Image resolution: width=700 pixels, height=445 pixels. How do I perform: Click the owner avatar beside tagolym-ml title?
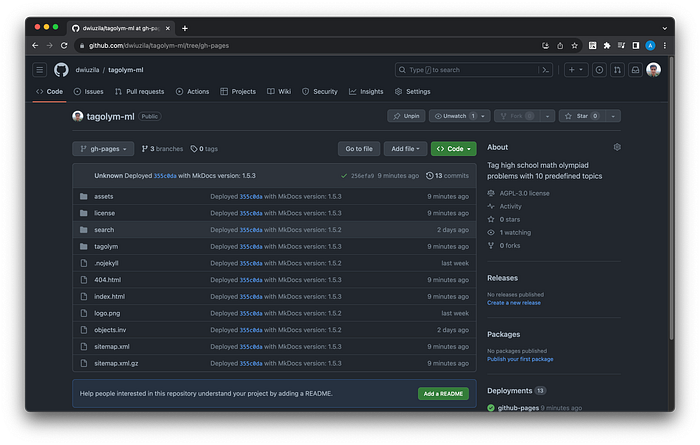point(78,116)
